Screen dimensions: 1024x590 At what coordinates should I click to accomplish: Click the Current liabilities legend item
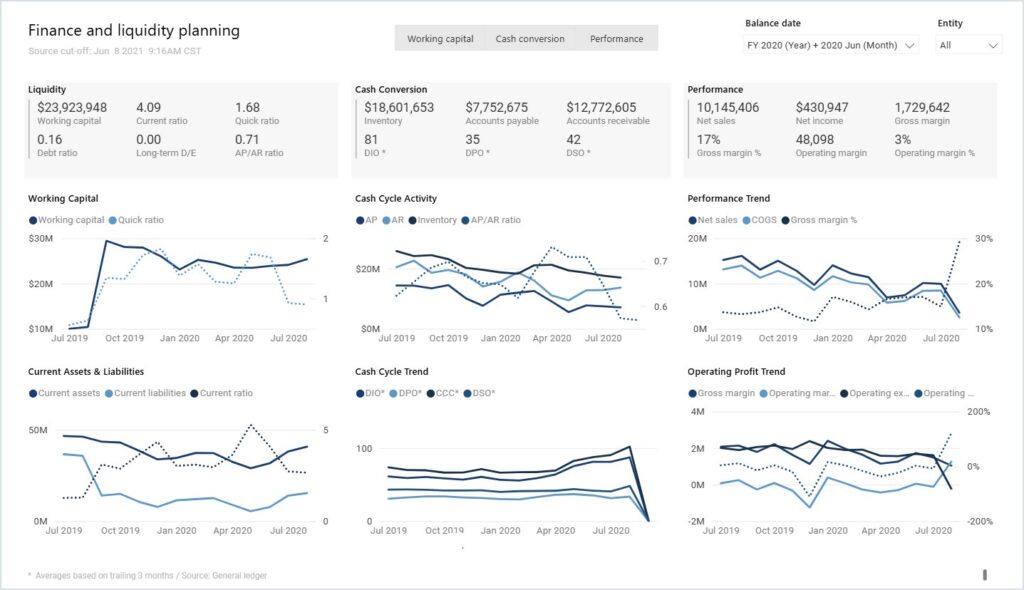point(145,393)
